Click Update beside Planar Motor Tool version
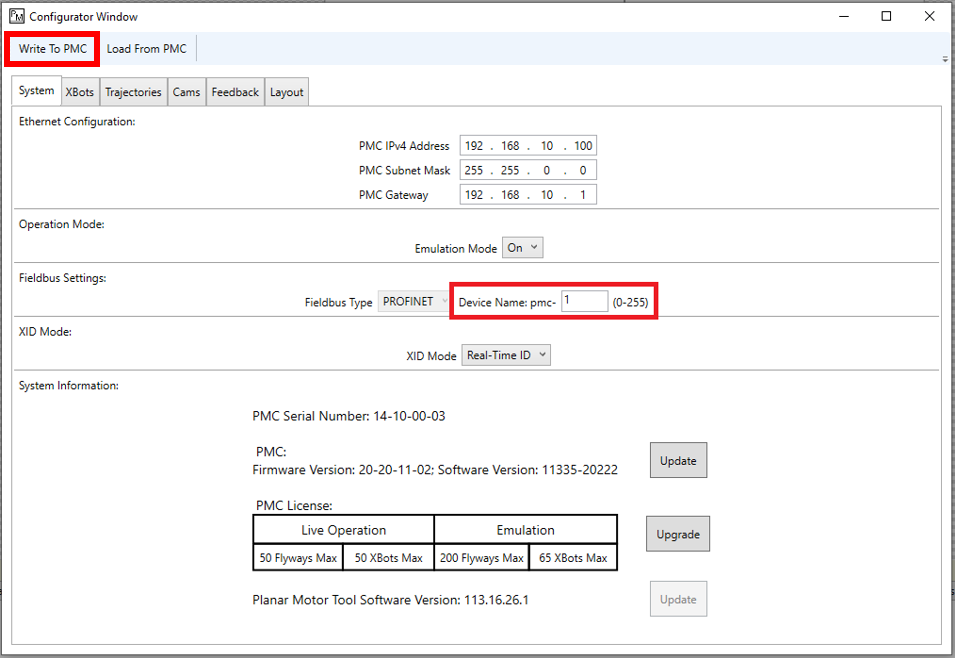This screenshot has width=955, height=658. (x=677, y=599)
